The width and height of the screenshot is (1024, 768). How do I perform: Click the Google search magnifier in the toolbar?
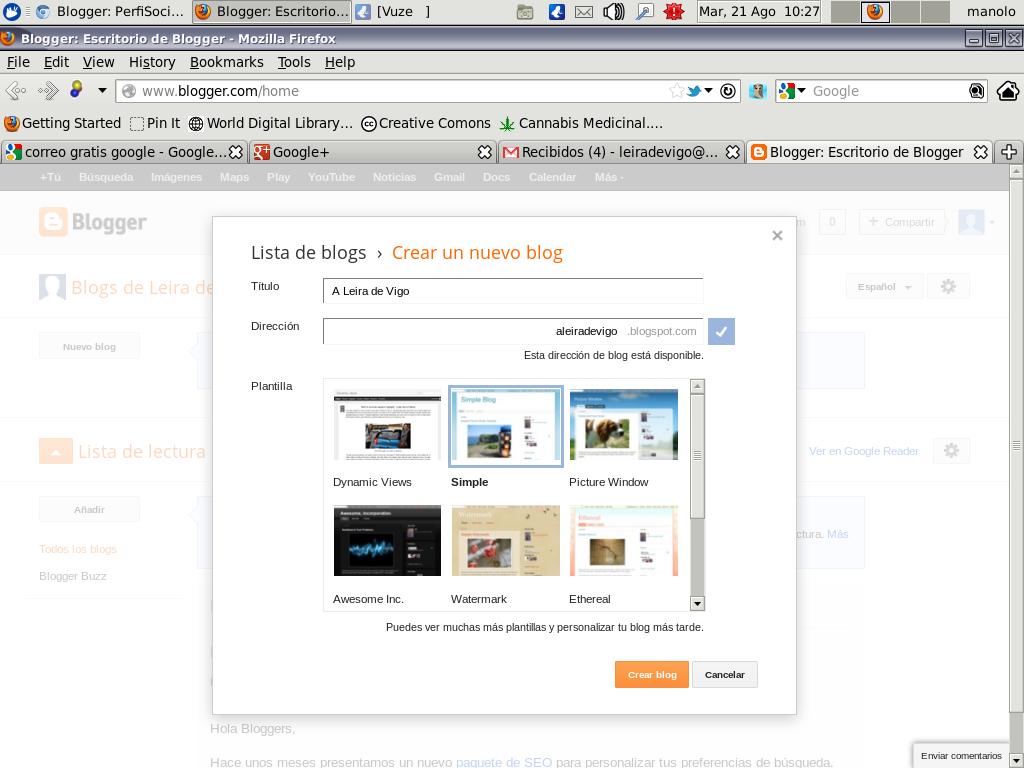[x=975, y=90]
